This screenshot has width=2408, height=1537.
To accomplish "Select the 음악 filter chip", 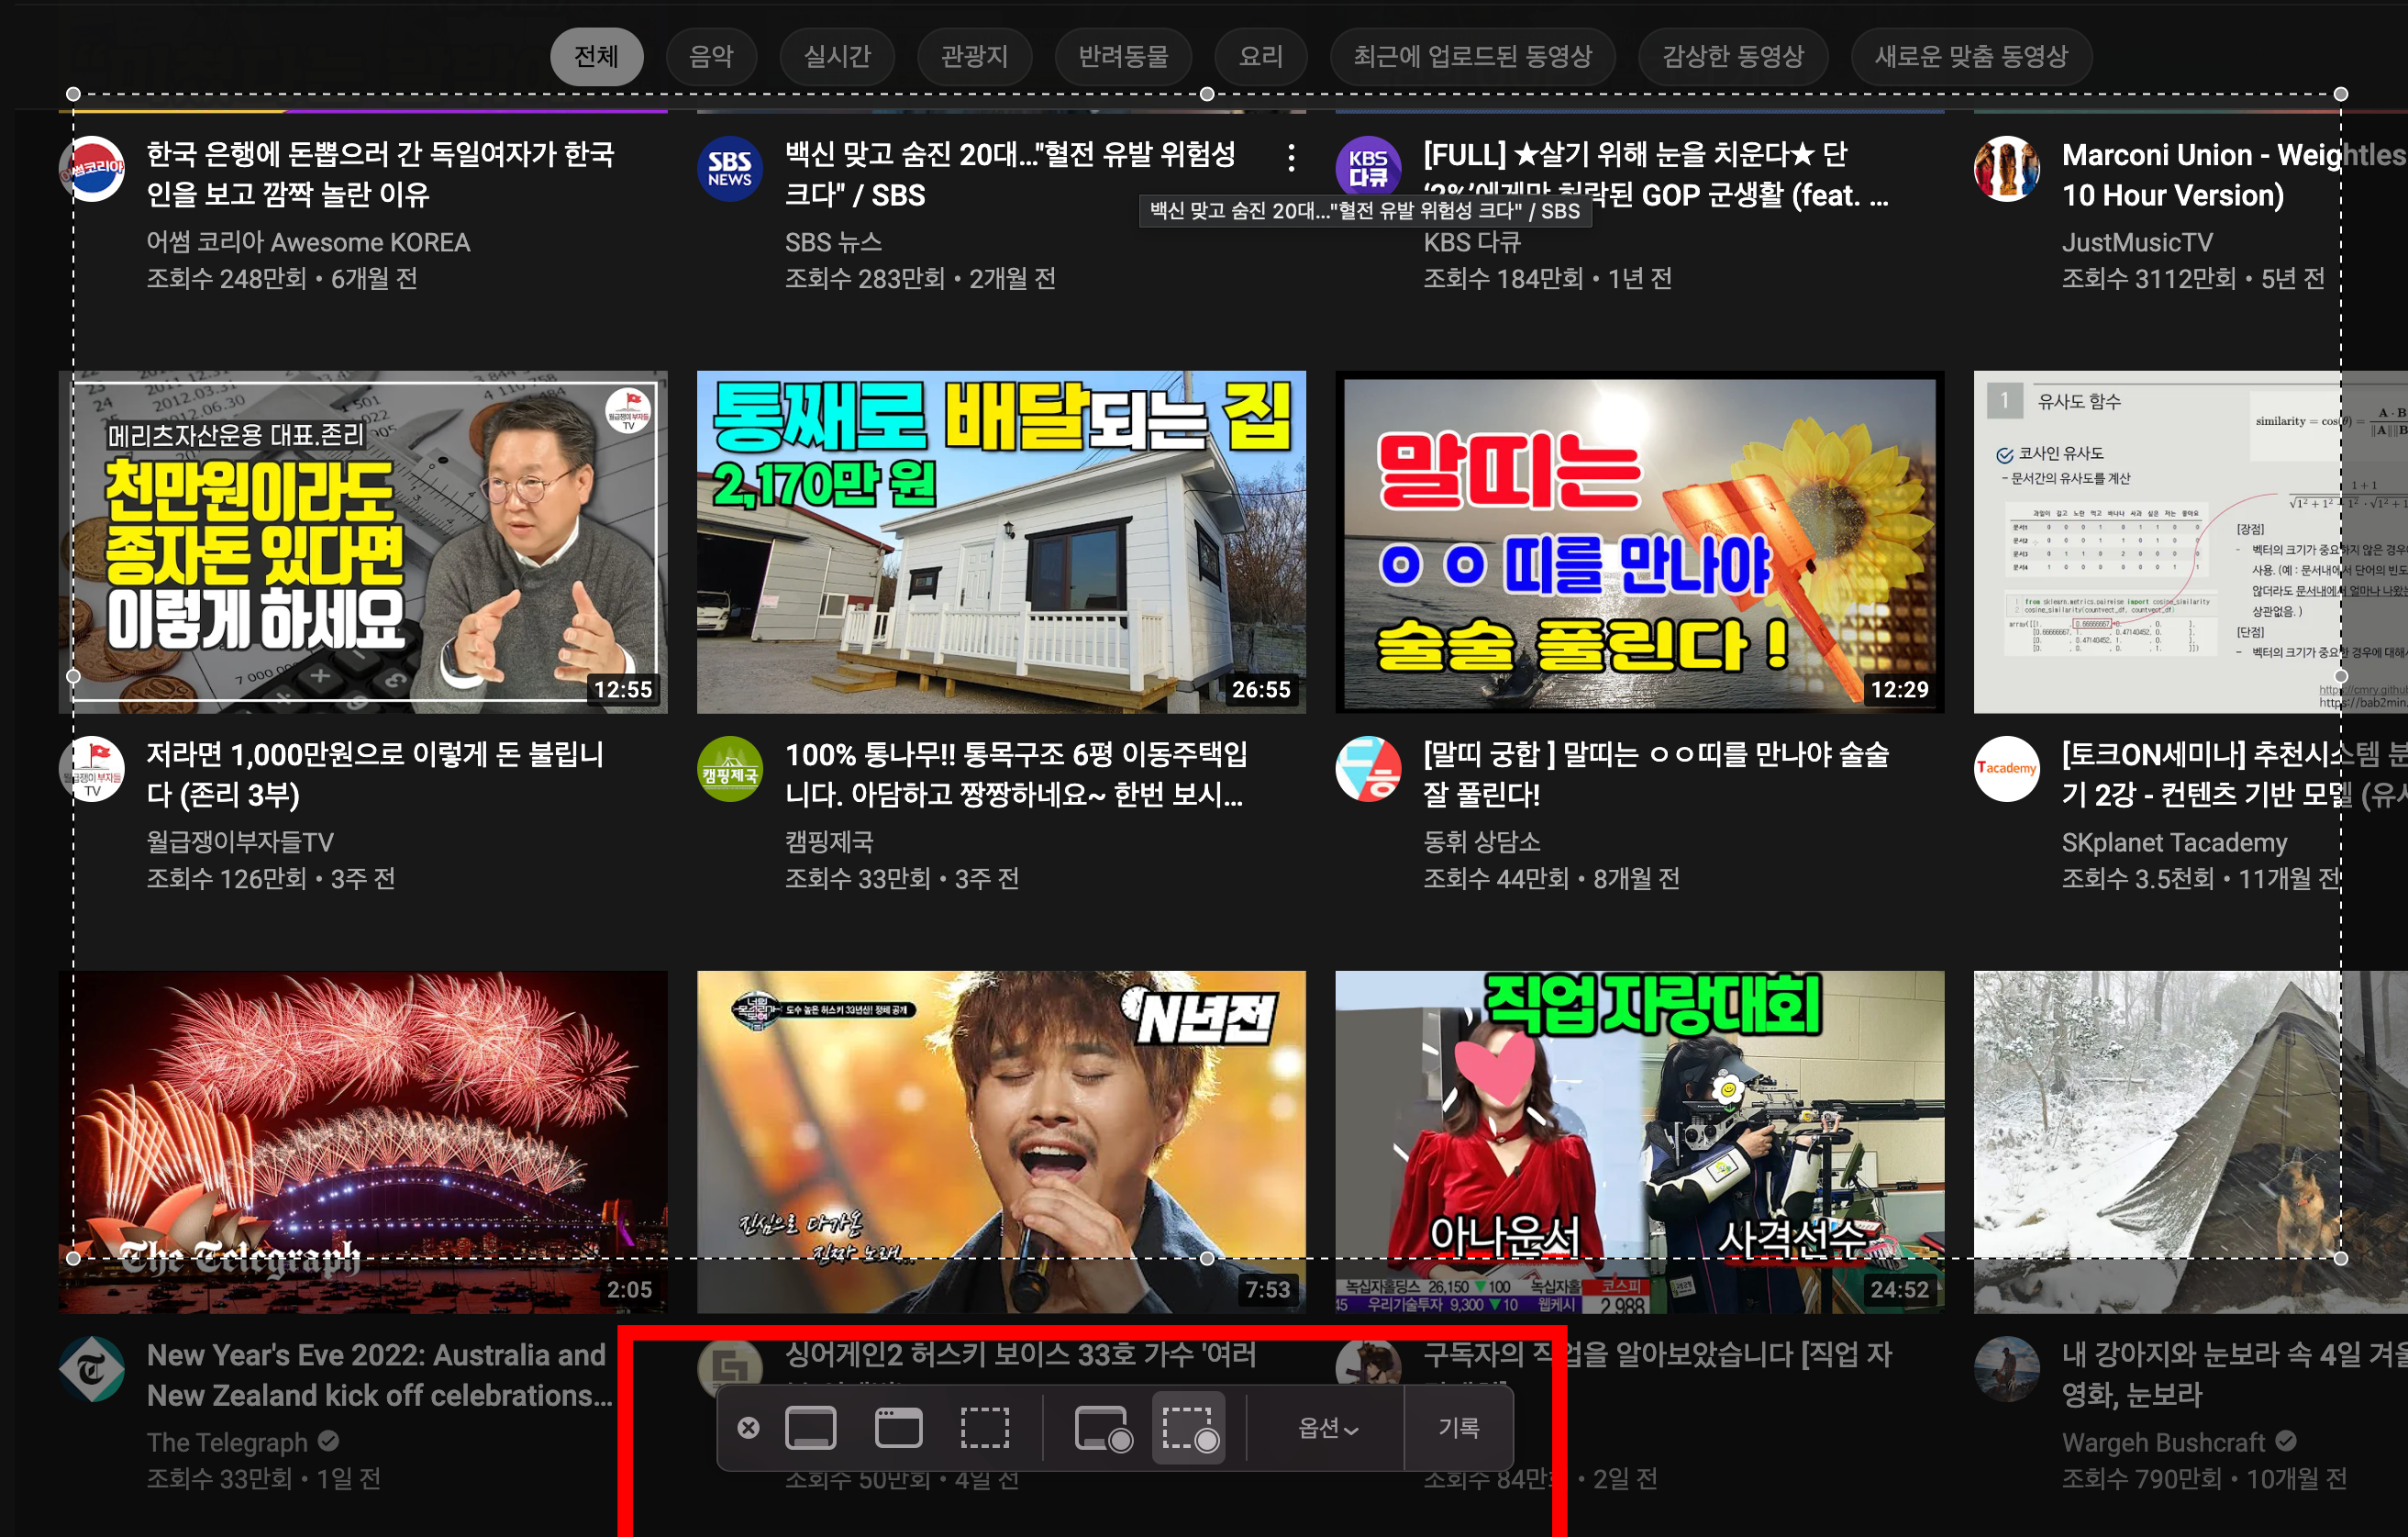I will (711, 56).
